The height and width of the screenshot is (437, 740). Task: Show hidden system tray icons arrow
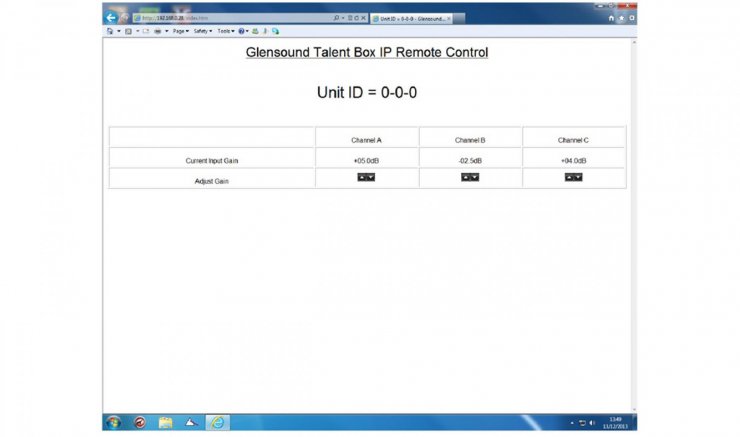(572, 423)
